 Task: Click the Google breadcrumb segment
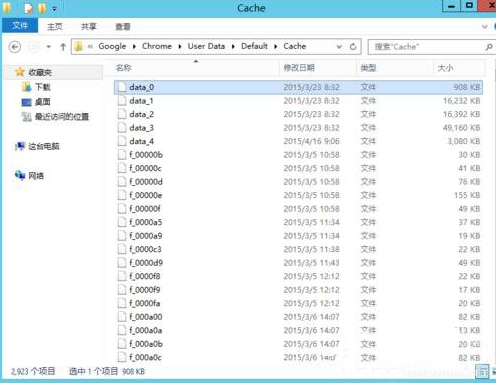tap(112, 46)
